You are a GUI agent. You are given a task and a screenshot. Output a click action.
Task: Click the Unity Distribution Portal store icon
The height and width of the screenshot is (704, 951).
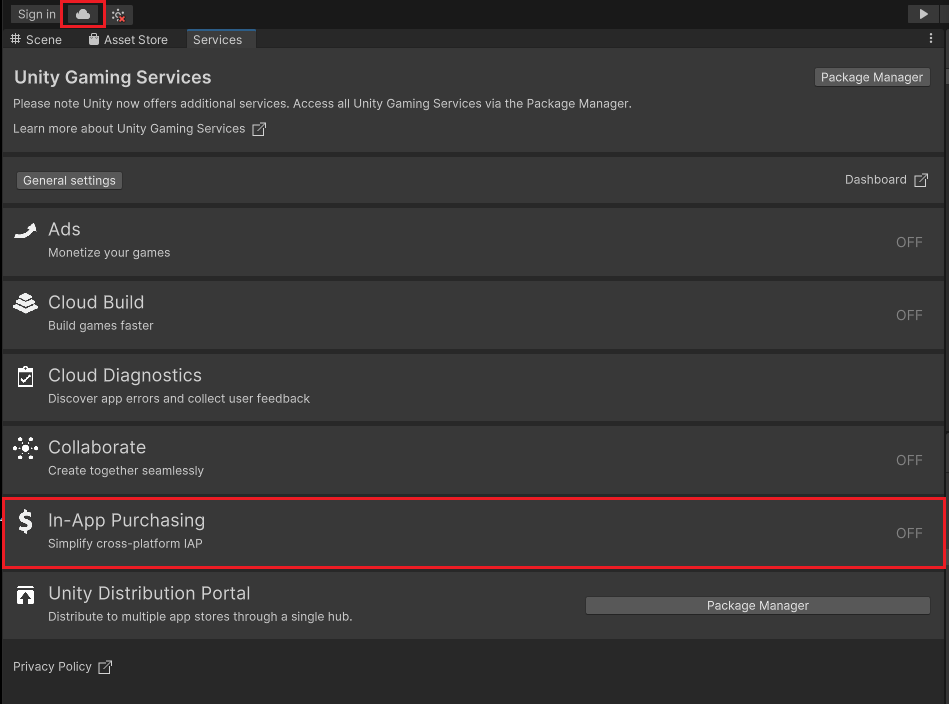(x=25, y=595)
